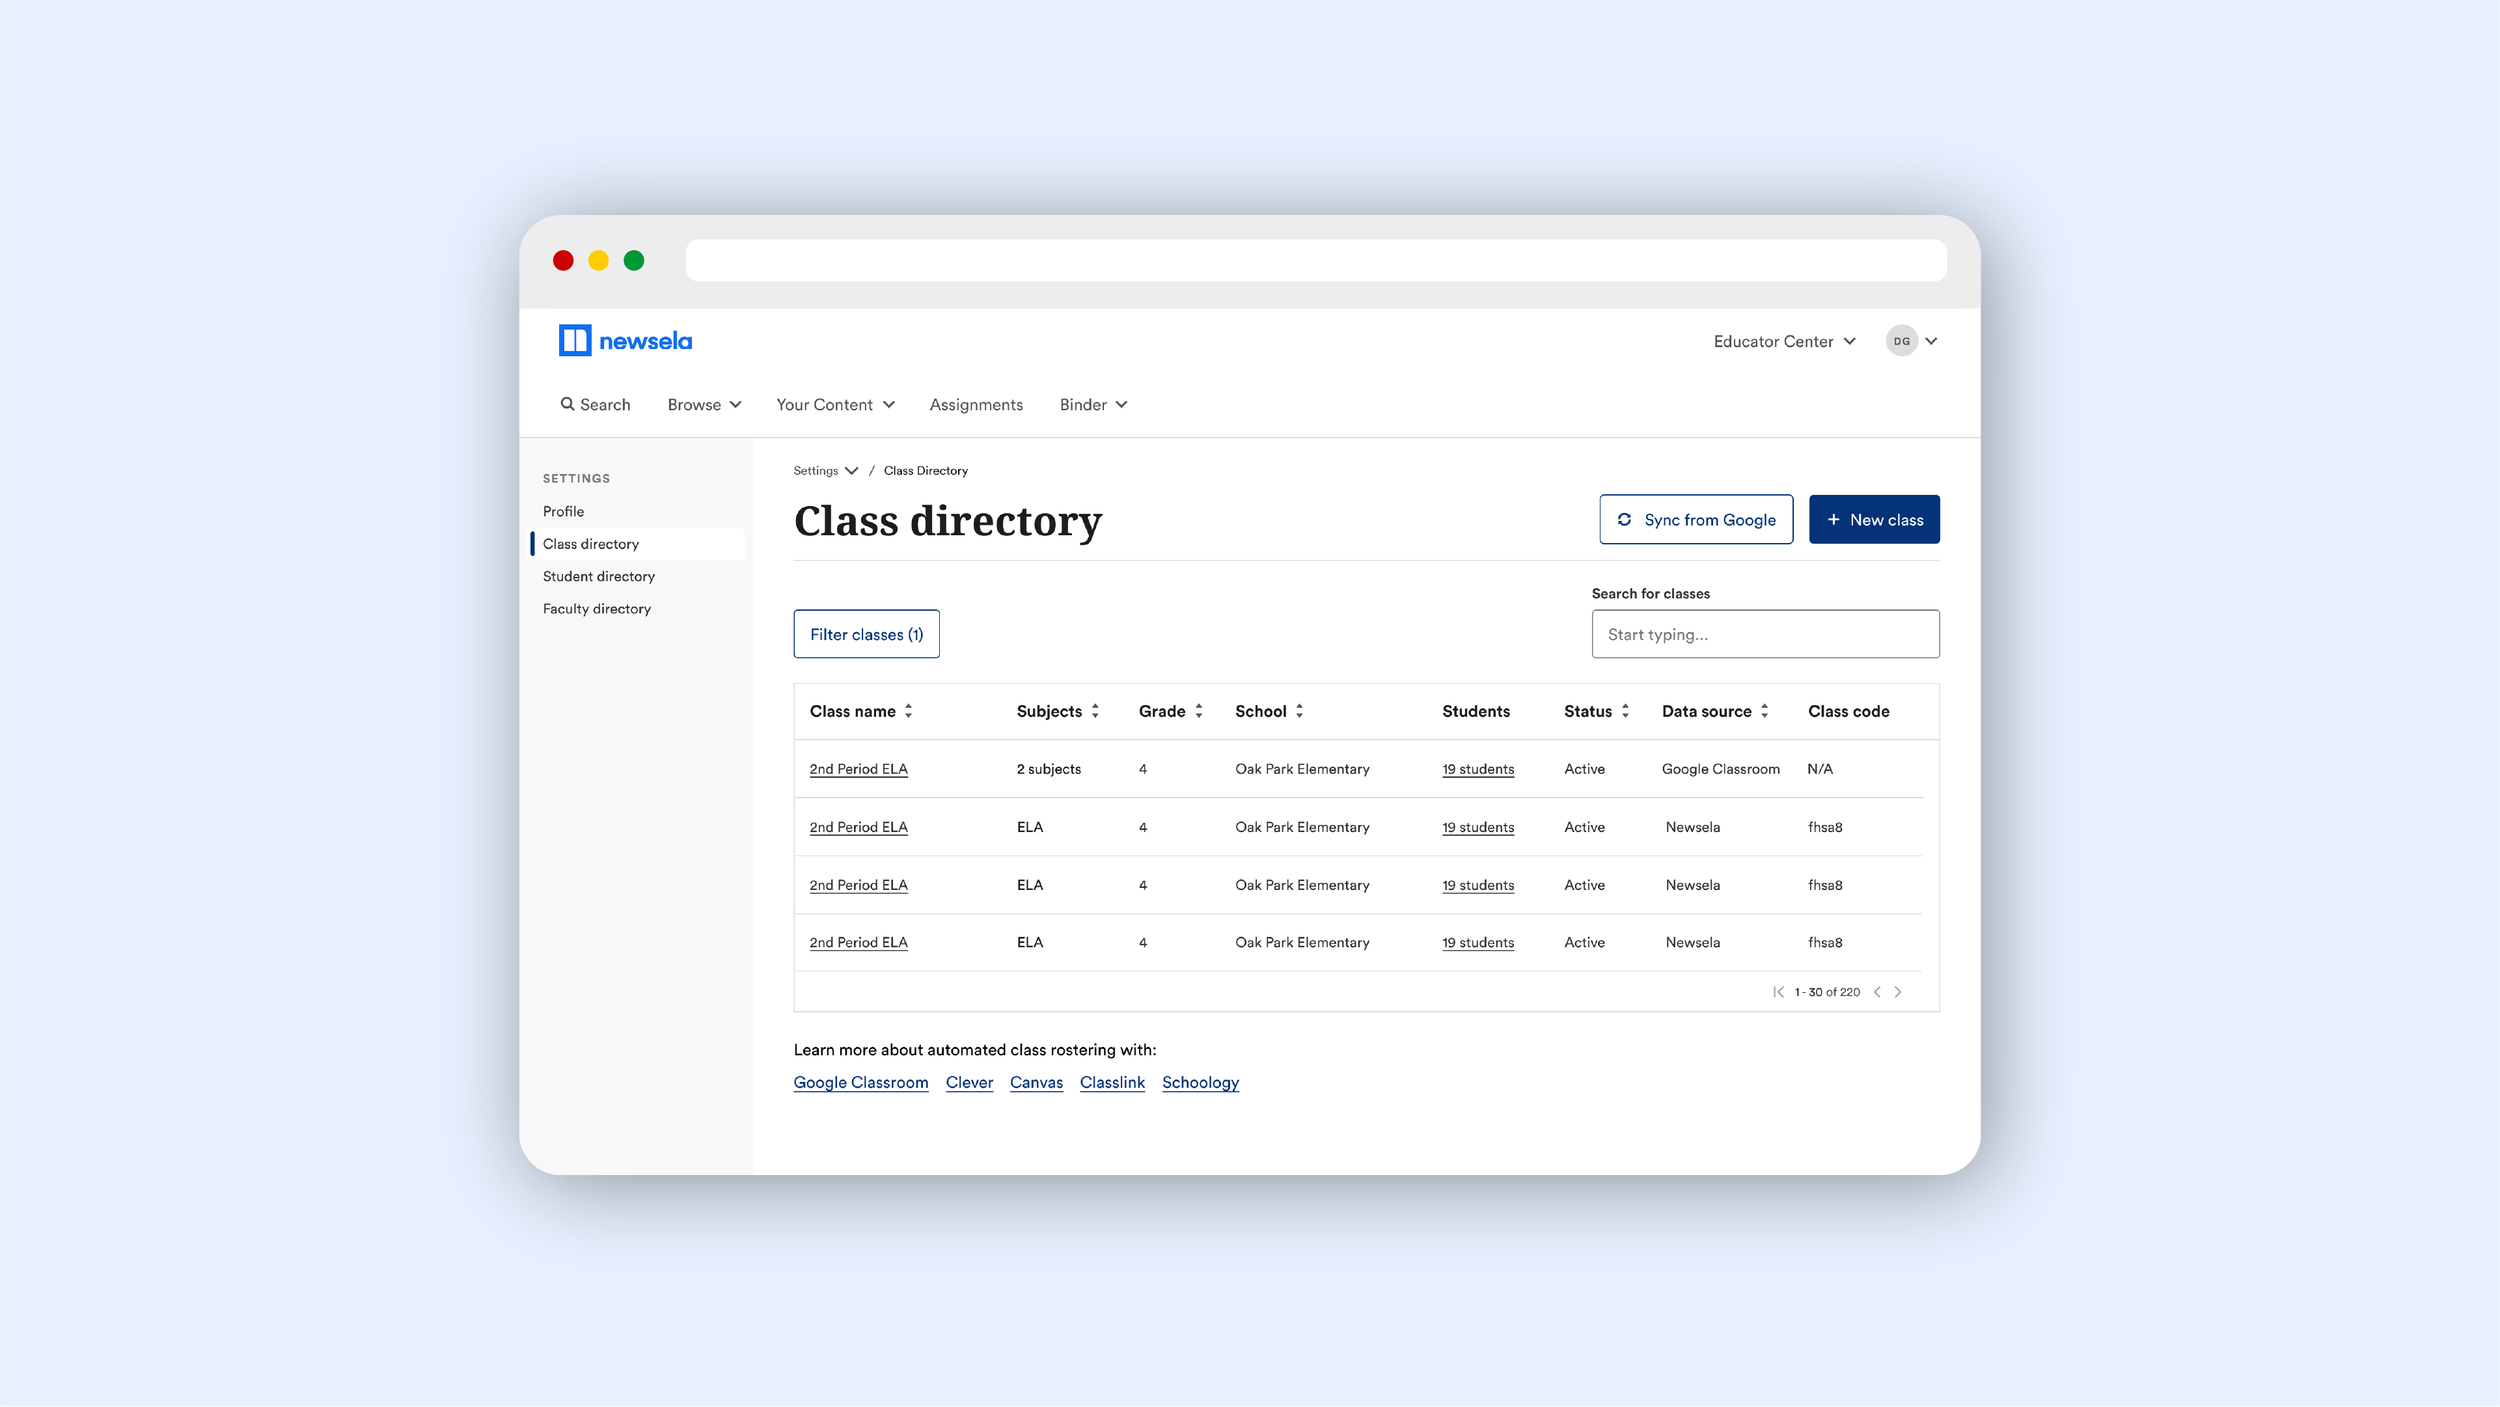Go to the next page of results
This screenshot has width=2500, height=1407.
tap(1898, 992)
